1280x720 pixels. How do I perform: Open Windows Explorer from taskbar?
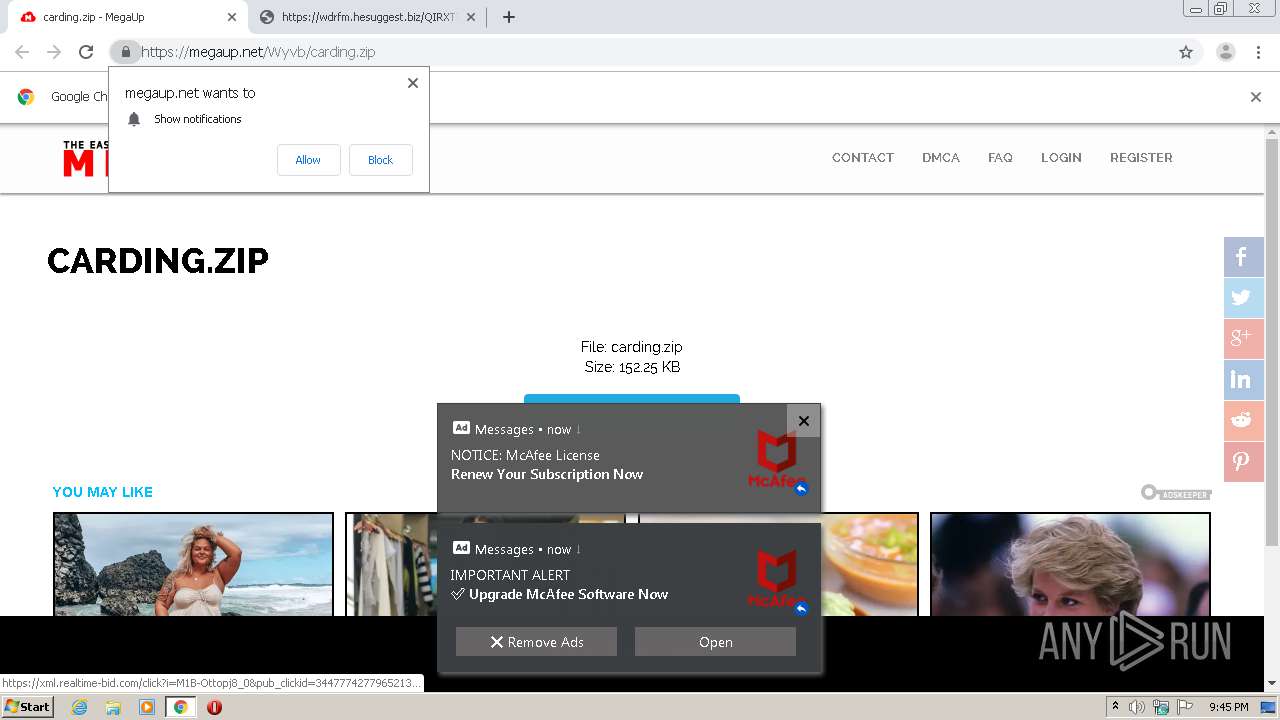[x=113, y=707]
